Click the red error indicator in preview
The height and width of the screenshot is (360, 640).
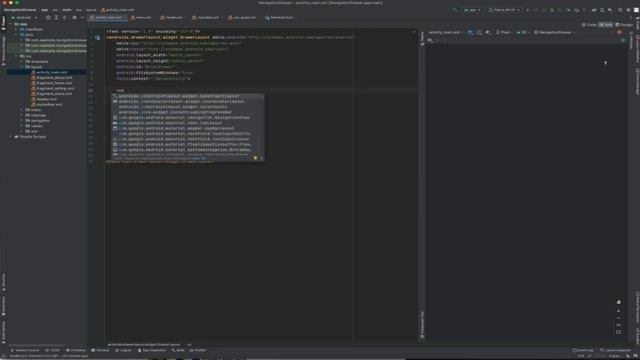pos(619,32)
